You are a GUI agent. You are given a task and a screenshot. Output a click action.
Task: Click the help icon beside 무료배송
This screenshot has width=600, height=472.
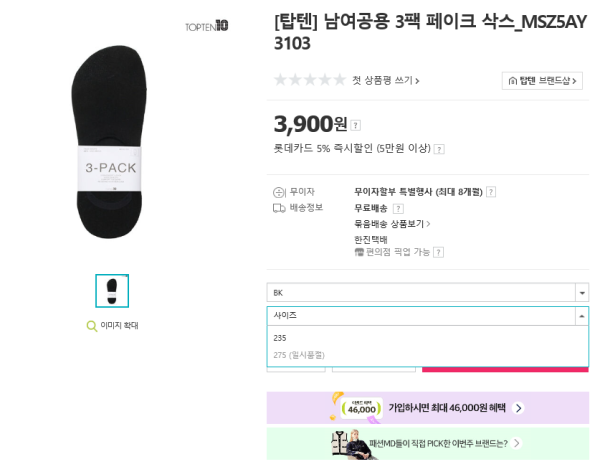pos(398,209)
